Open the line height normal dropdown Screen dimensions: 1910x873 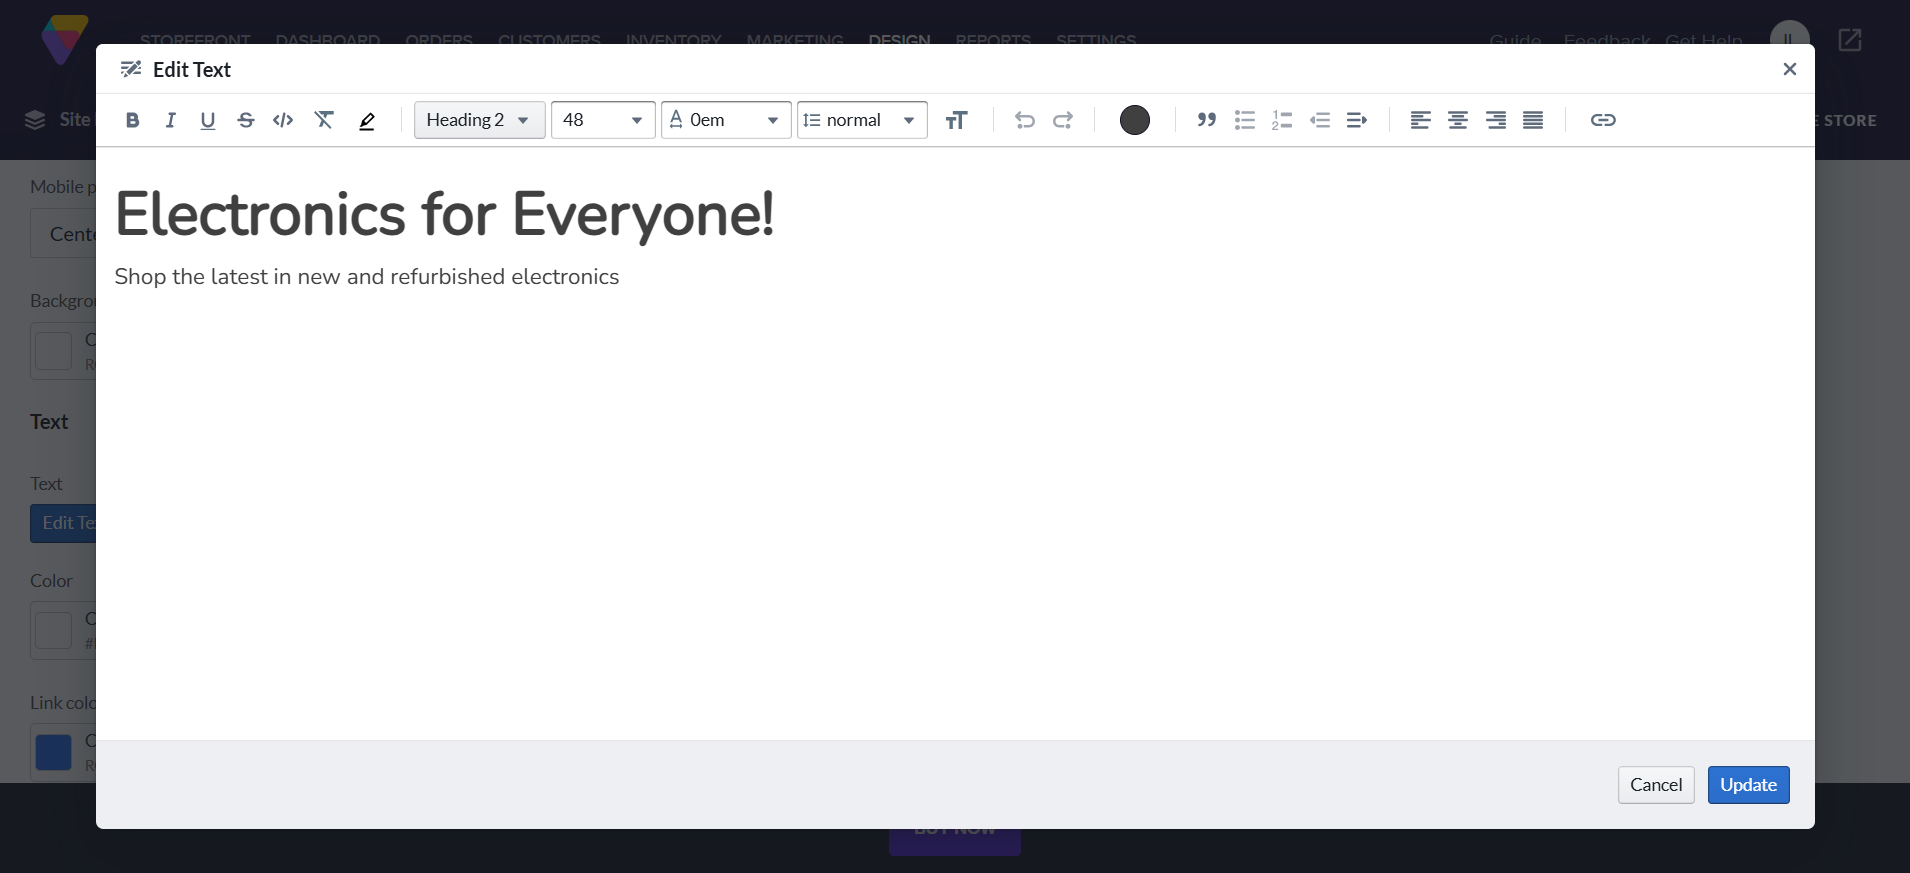tap(862, 120)
